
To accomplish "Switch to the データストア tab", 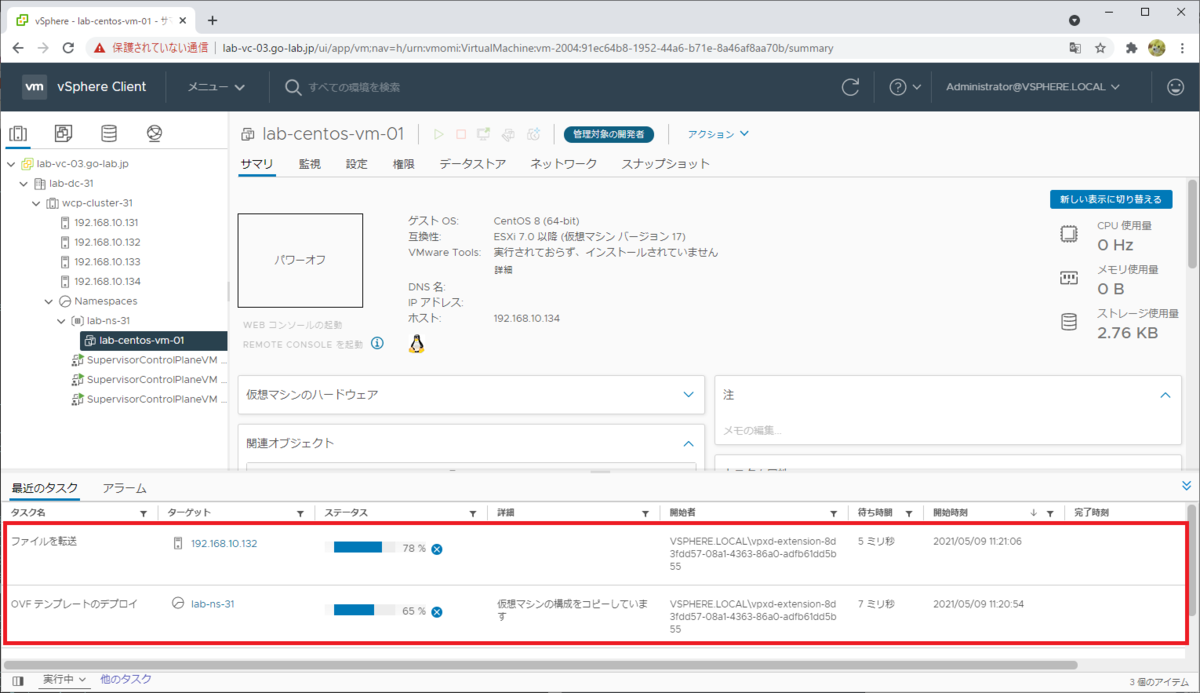I will (472, 164).
